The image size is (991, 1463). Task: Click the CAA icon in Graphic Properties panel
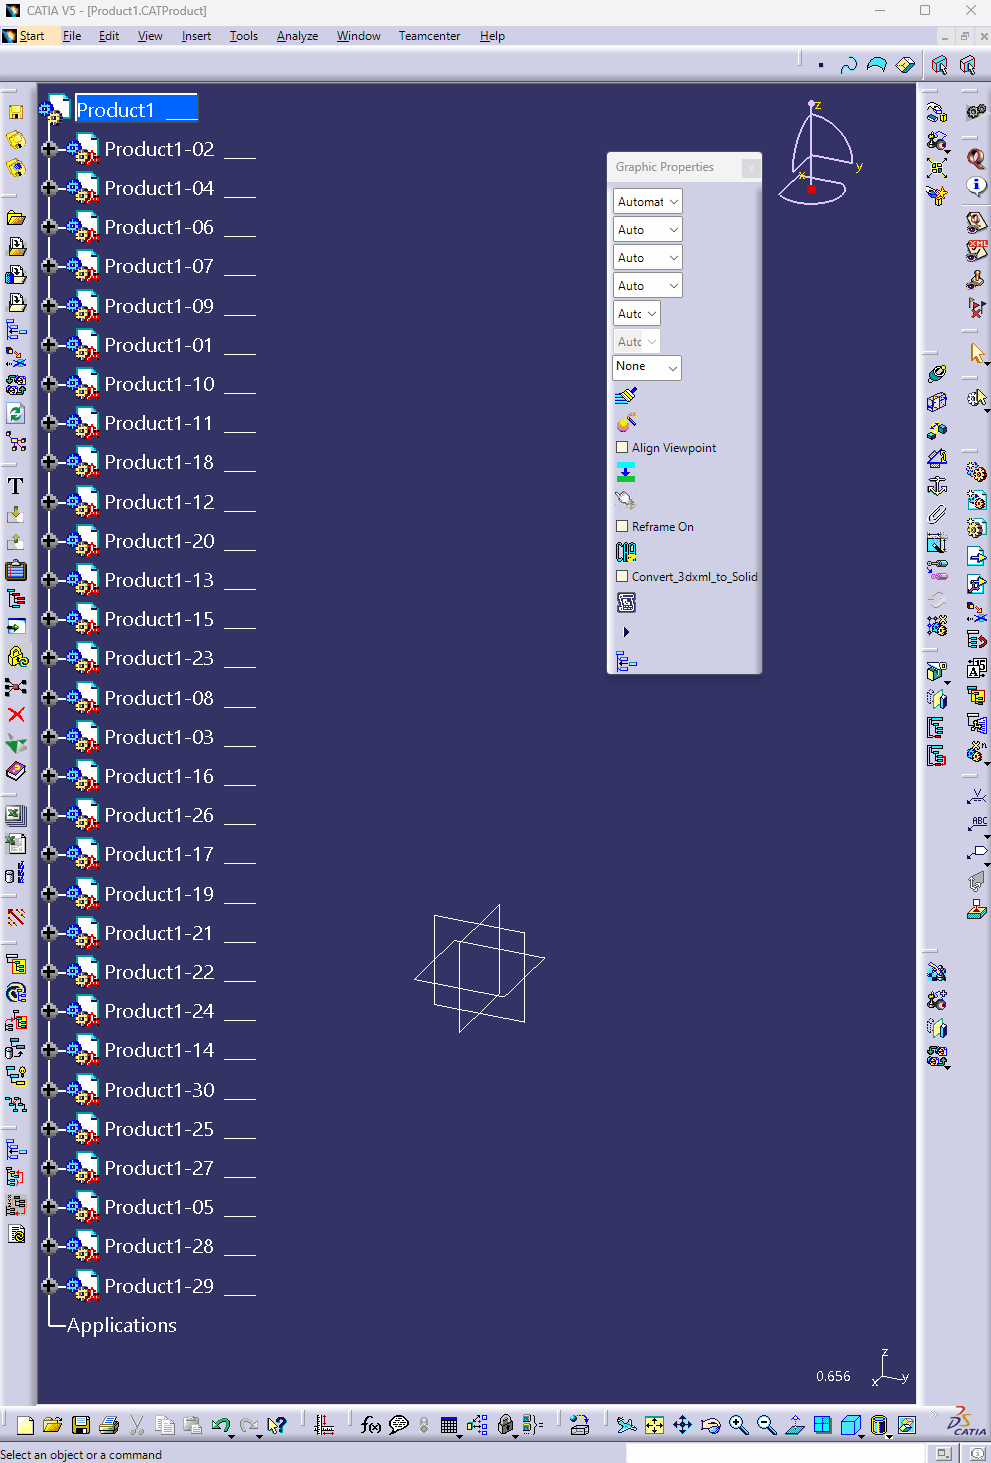[x=626, y=551]
